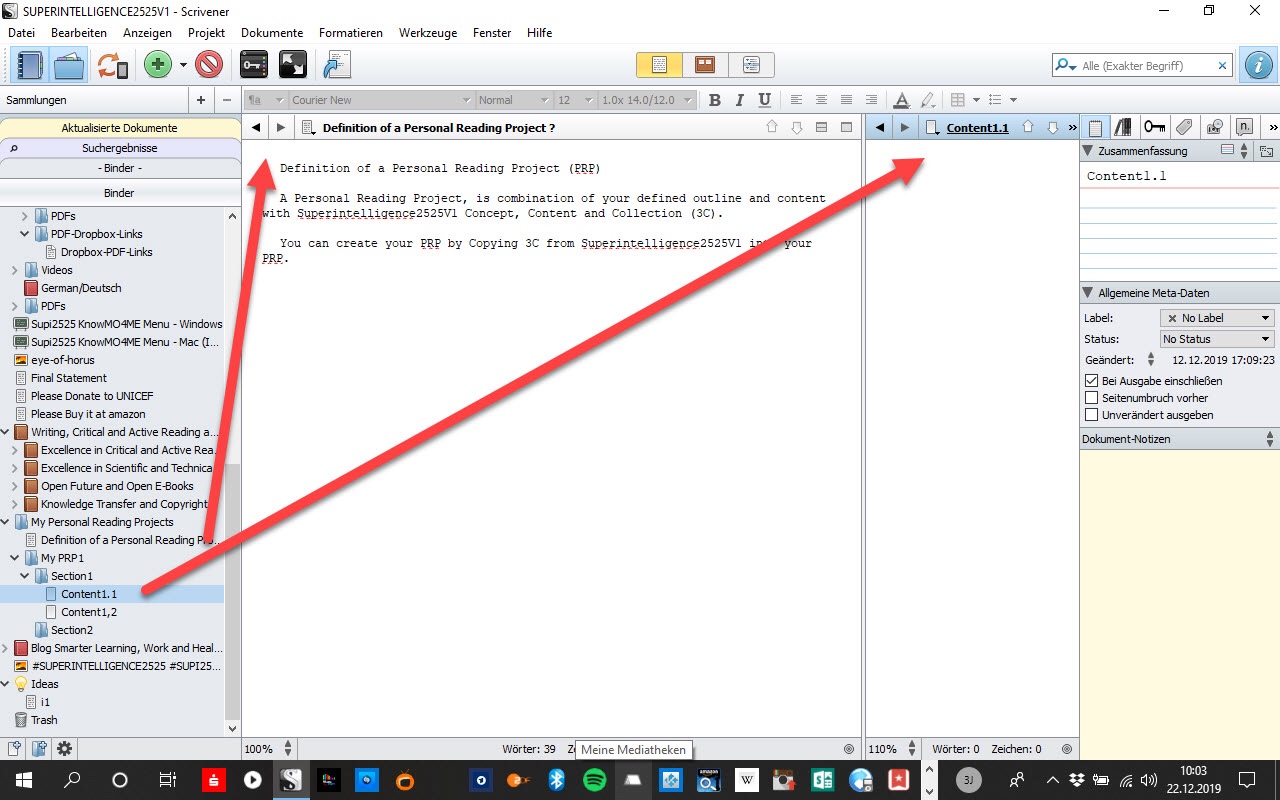
Task: Enable 'Seitenumbruch vorher' checkbox
Action: 1092,398
